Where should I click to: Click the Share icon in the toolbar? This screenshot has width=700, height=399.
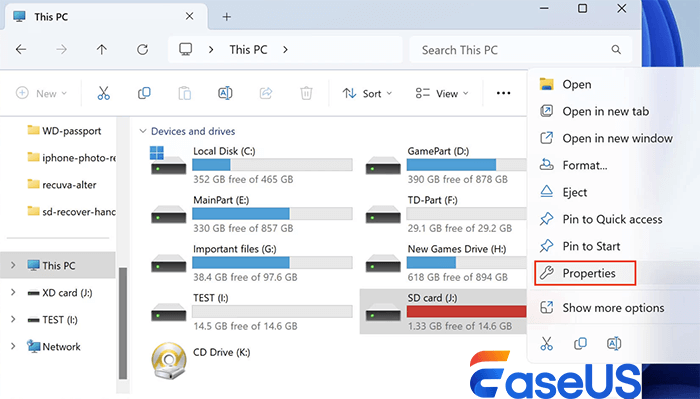pyautogui.click(x=266, y=93)
